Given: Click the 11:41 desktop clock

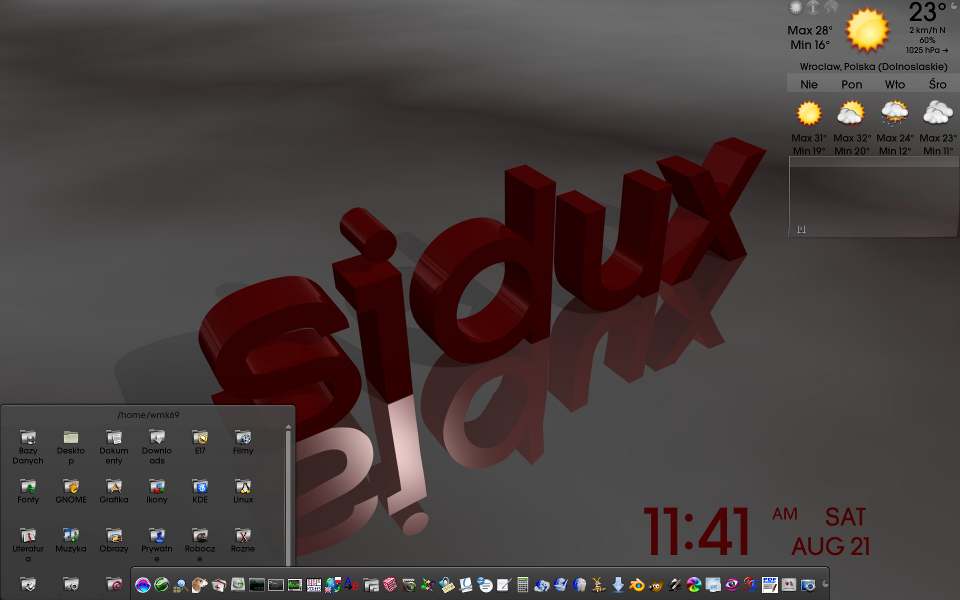Looking at the screenshot, I should click(697, 531).
